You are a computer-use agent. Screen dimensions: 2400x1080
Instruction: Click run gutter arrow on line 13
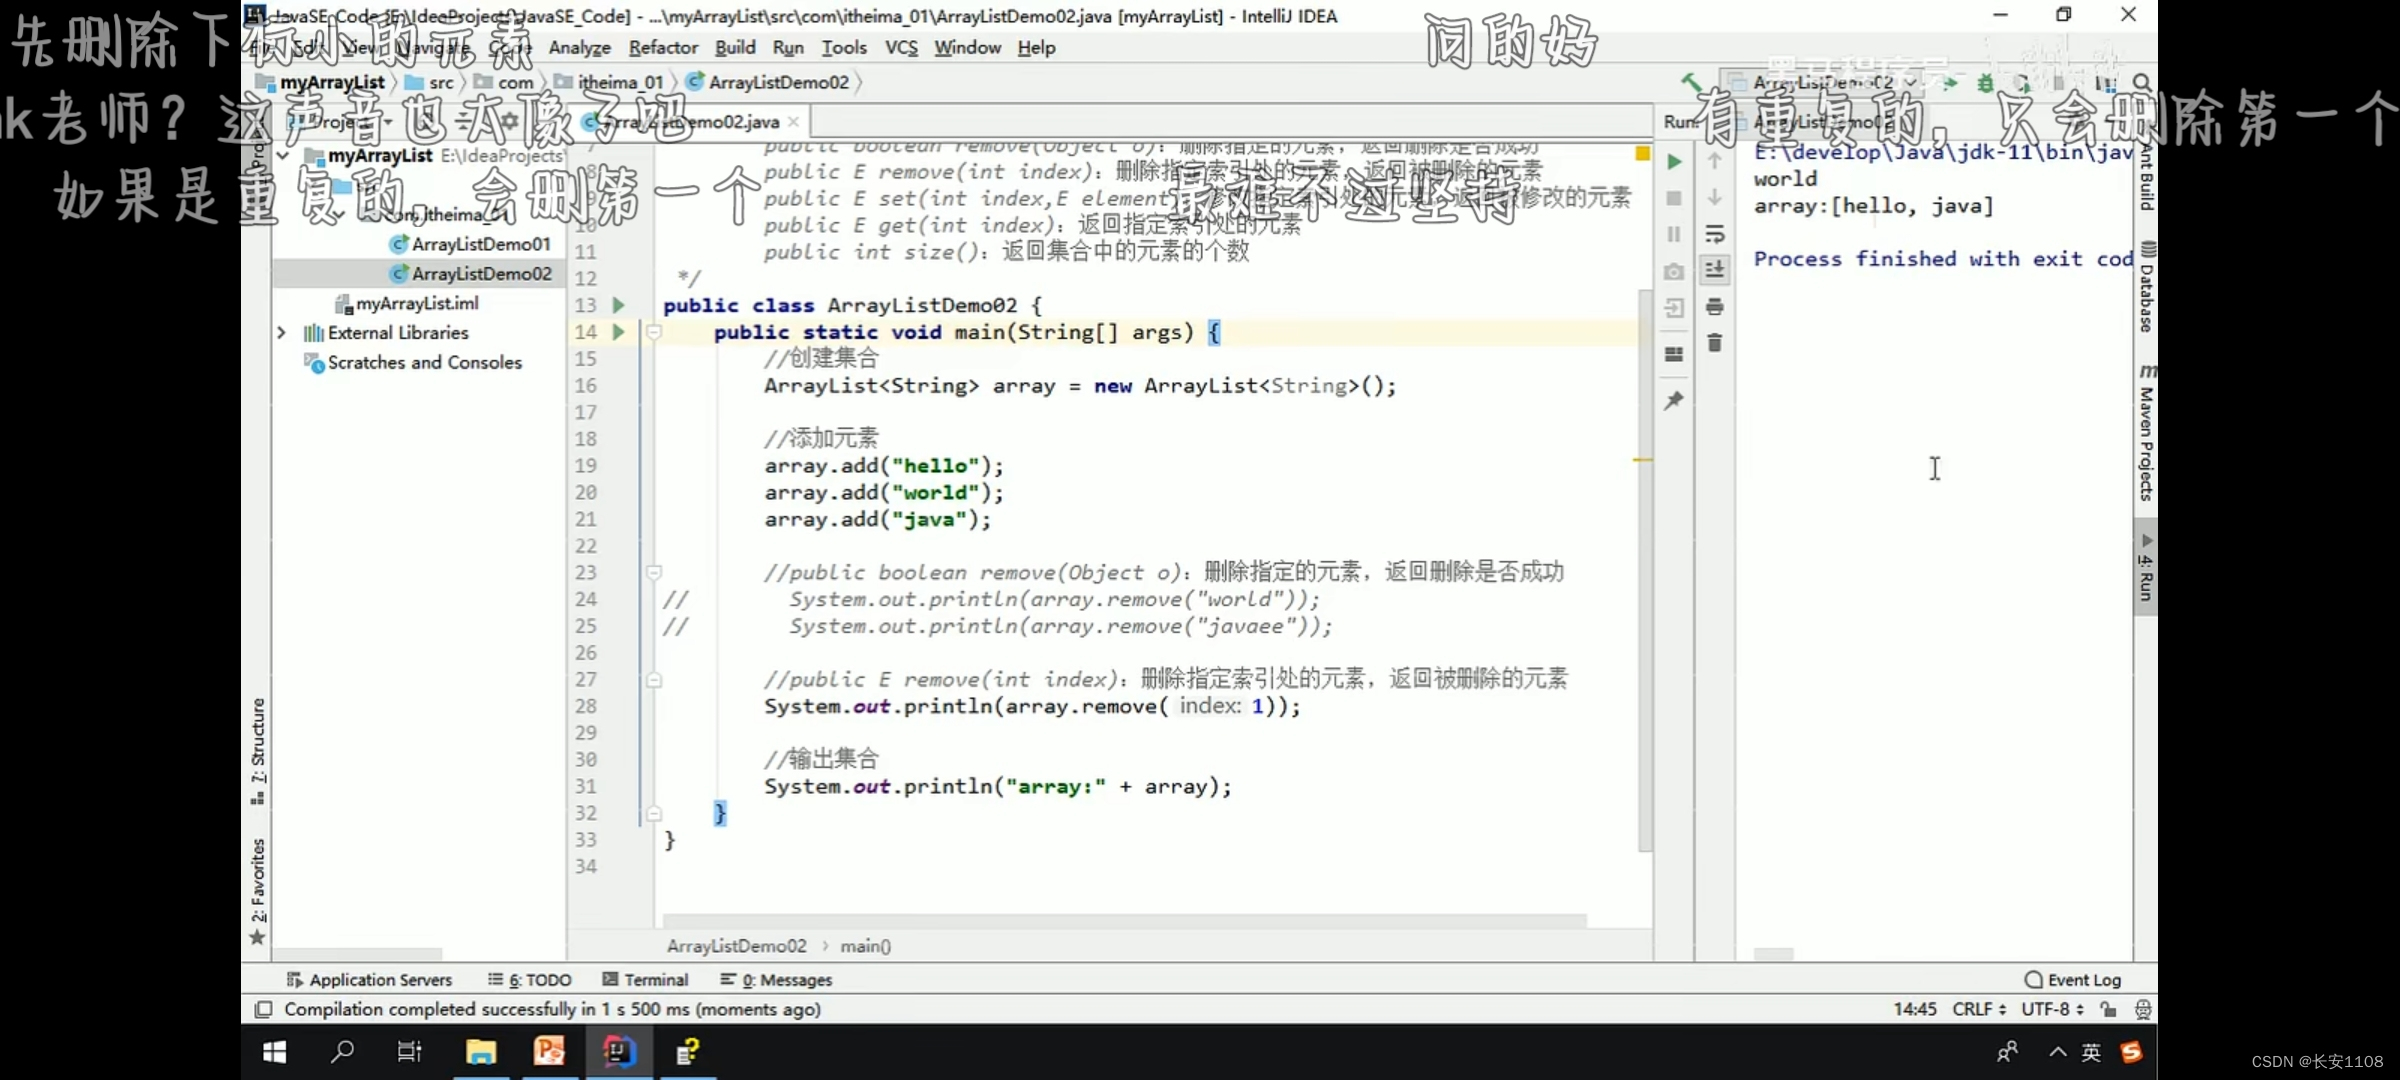click(618, 305)
